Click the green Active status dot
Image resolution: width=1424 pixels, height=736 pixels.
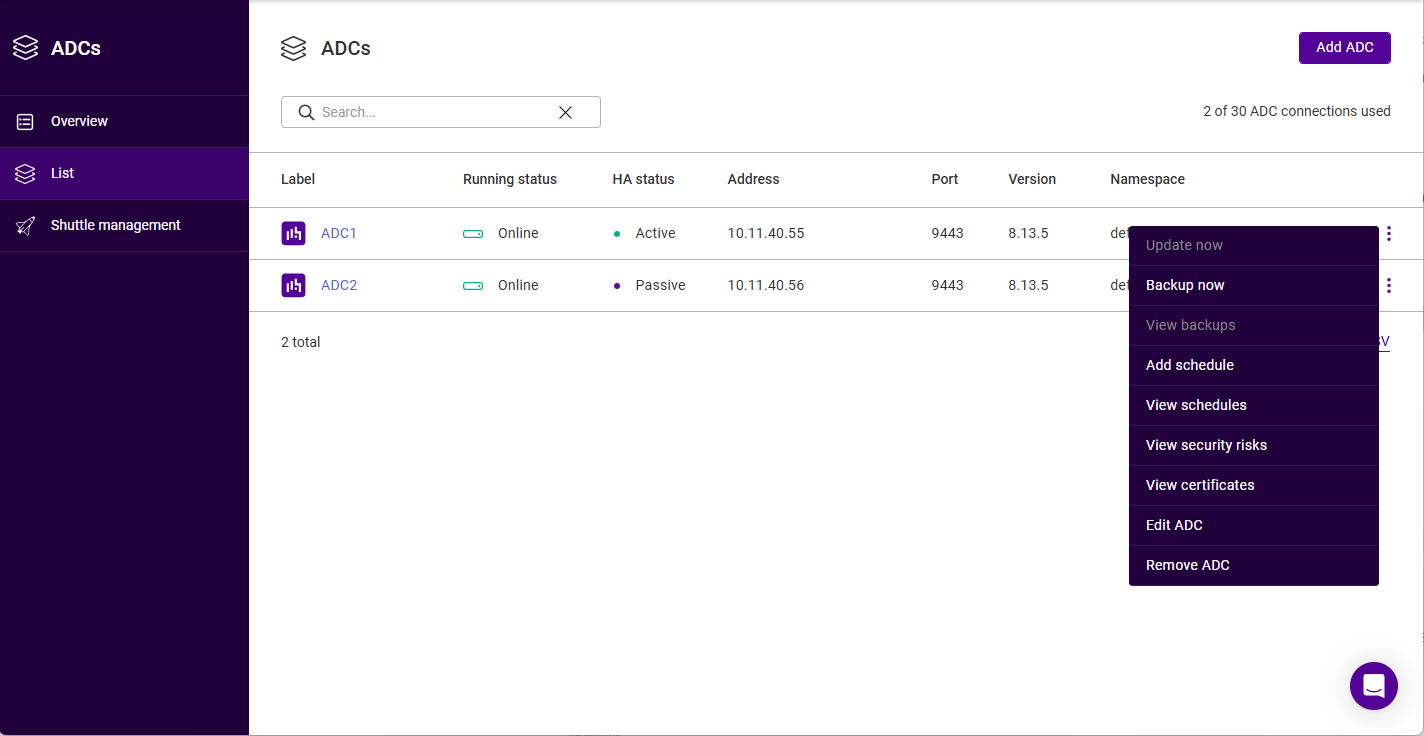coord(617,233)
